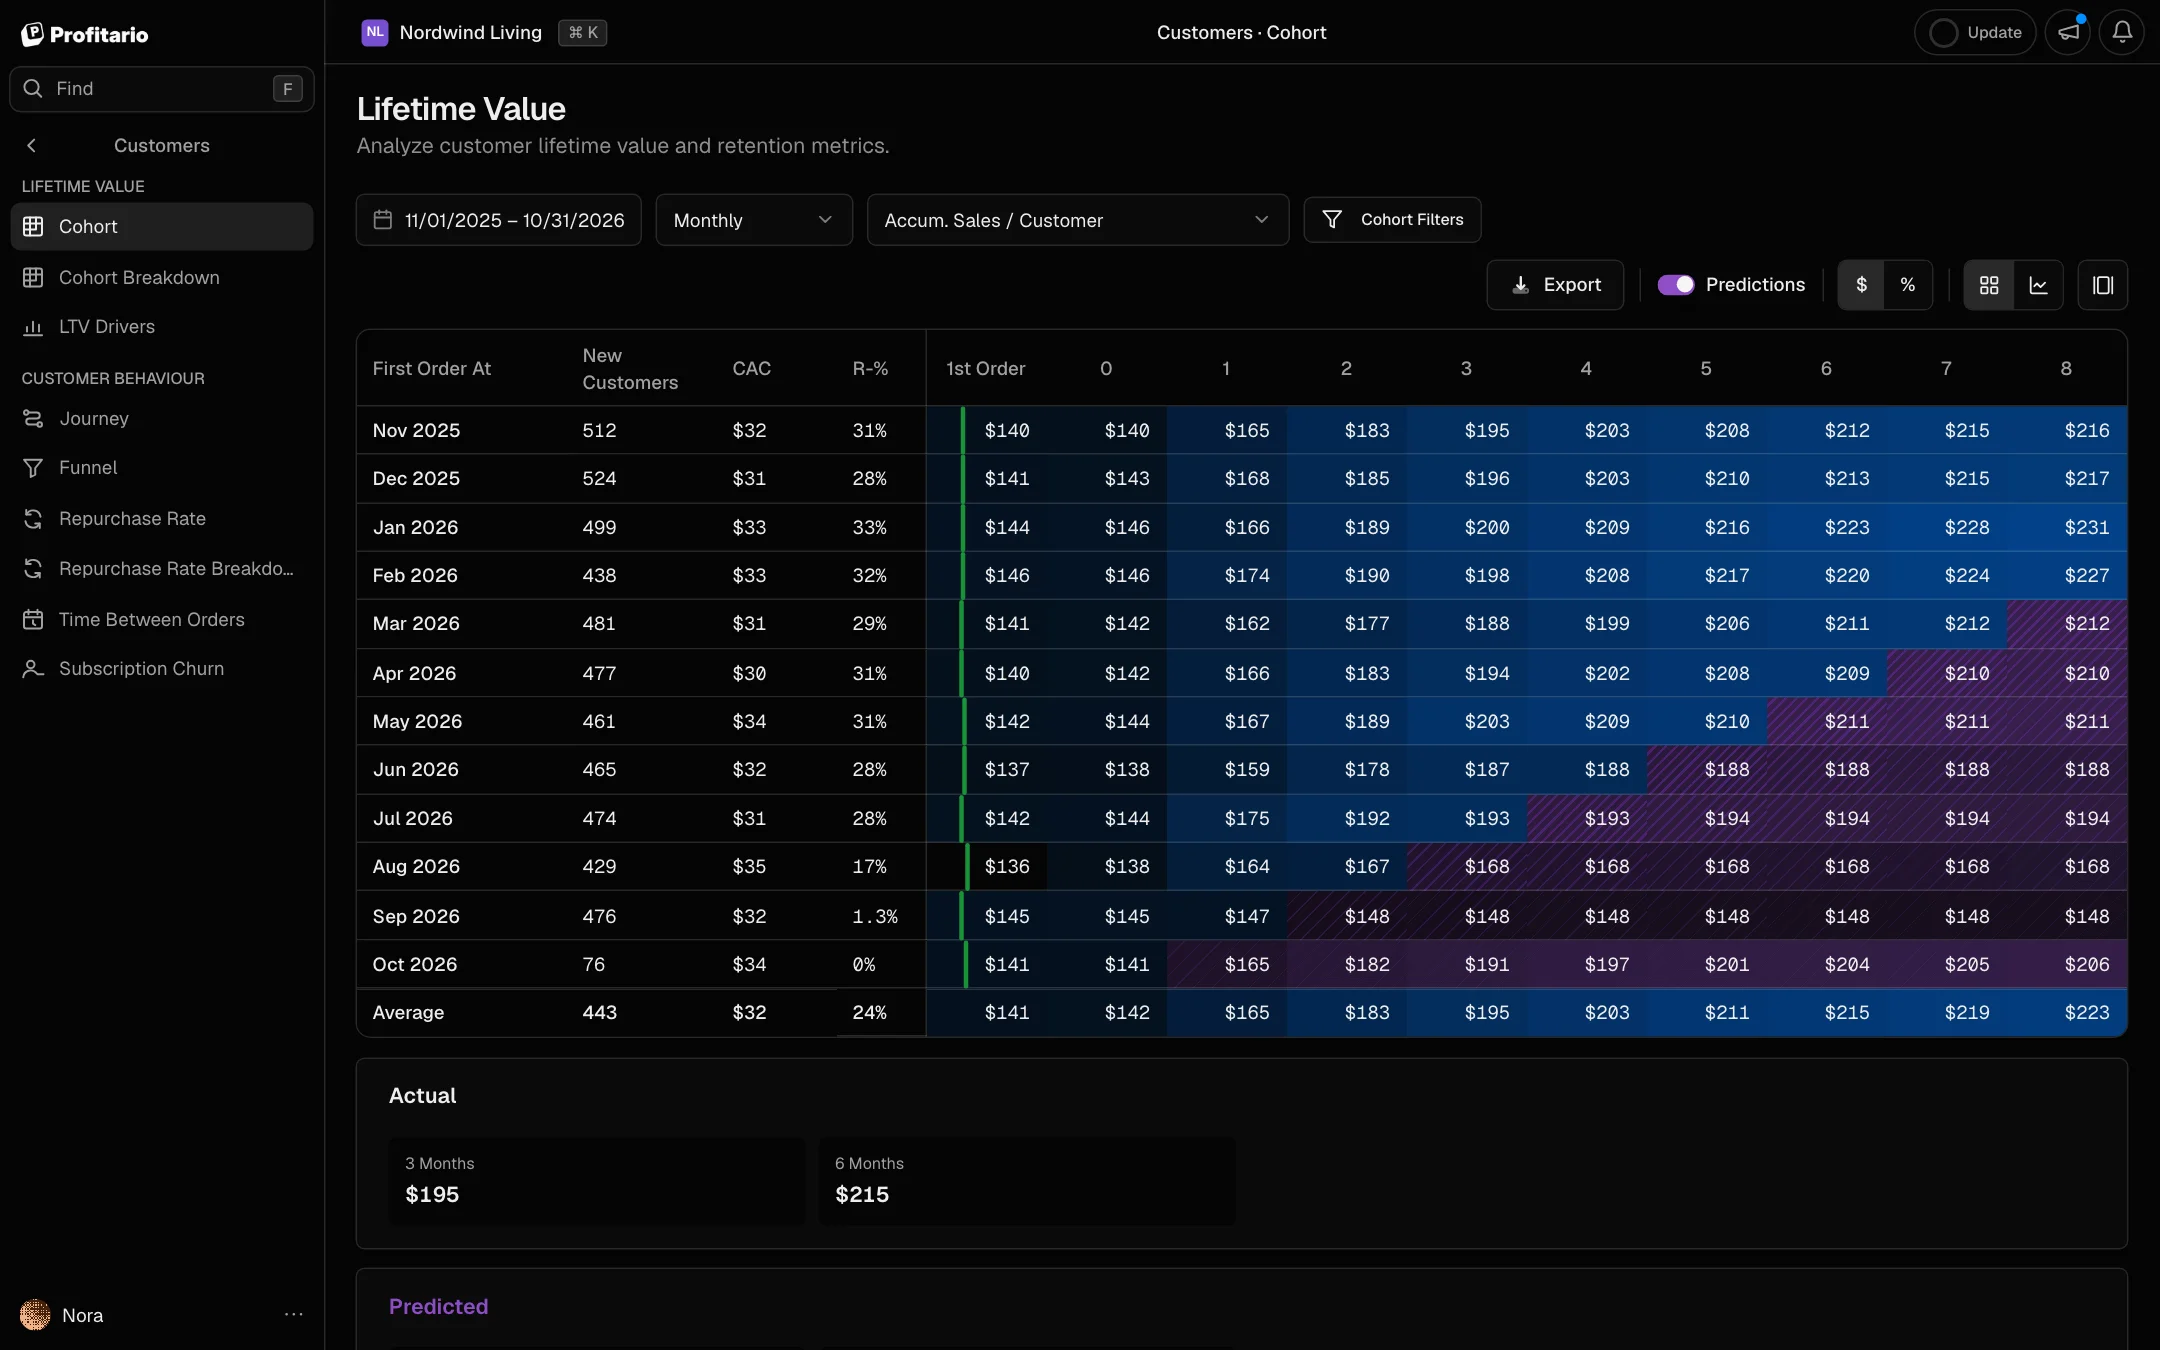Image resolution: width=2160 pixels, height=1350 pixels.
Task: Click the 1.3% retention value for Sep 2026
Action: tap(875, 917)
